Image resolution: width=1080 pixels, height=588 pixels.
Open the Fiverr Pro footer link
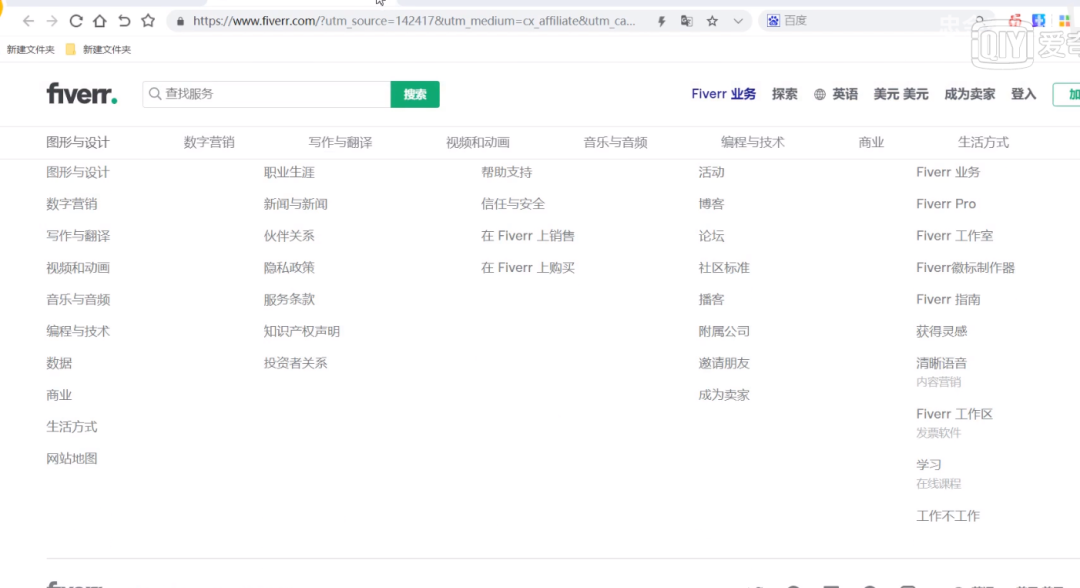945,204
